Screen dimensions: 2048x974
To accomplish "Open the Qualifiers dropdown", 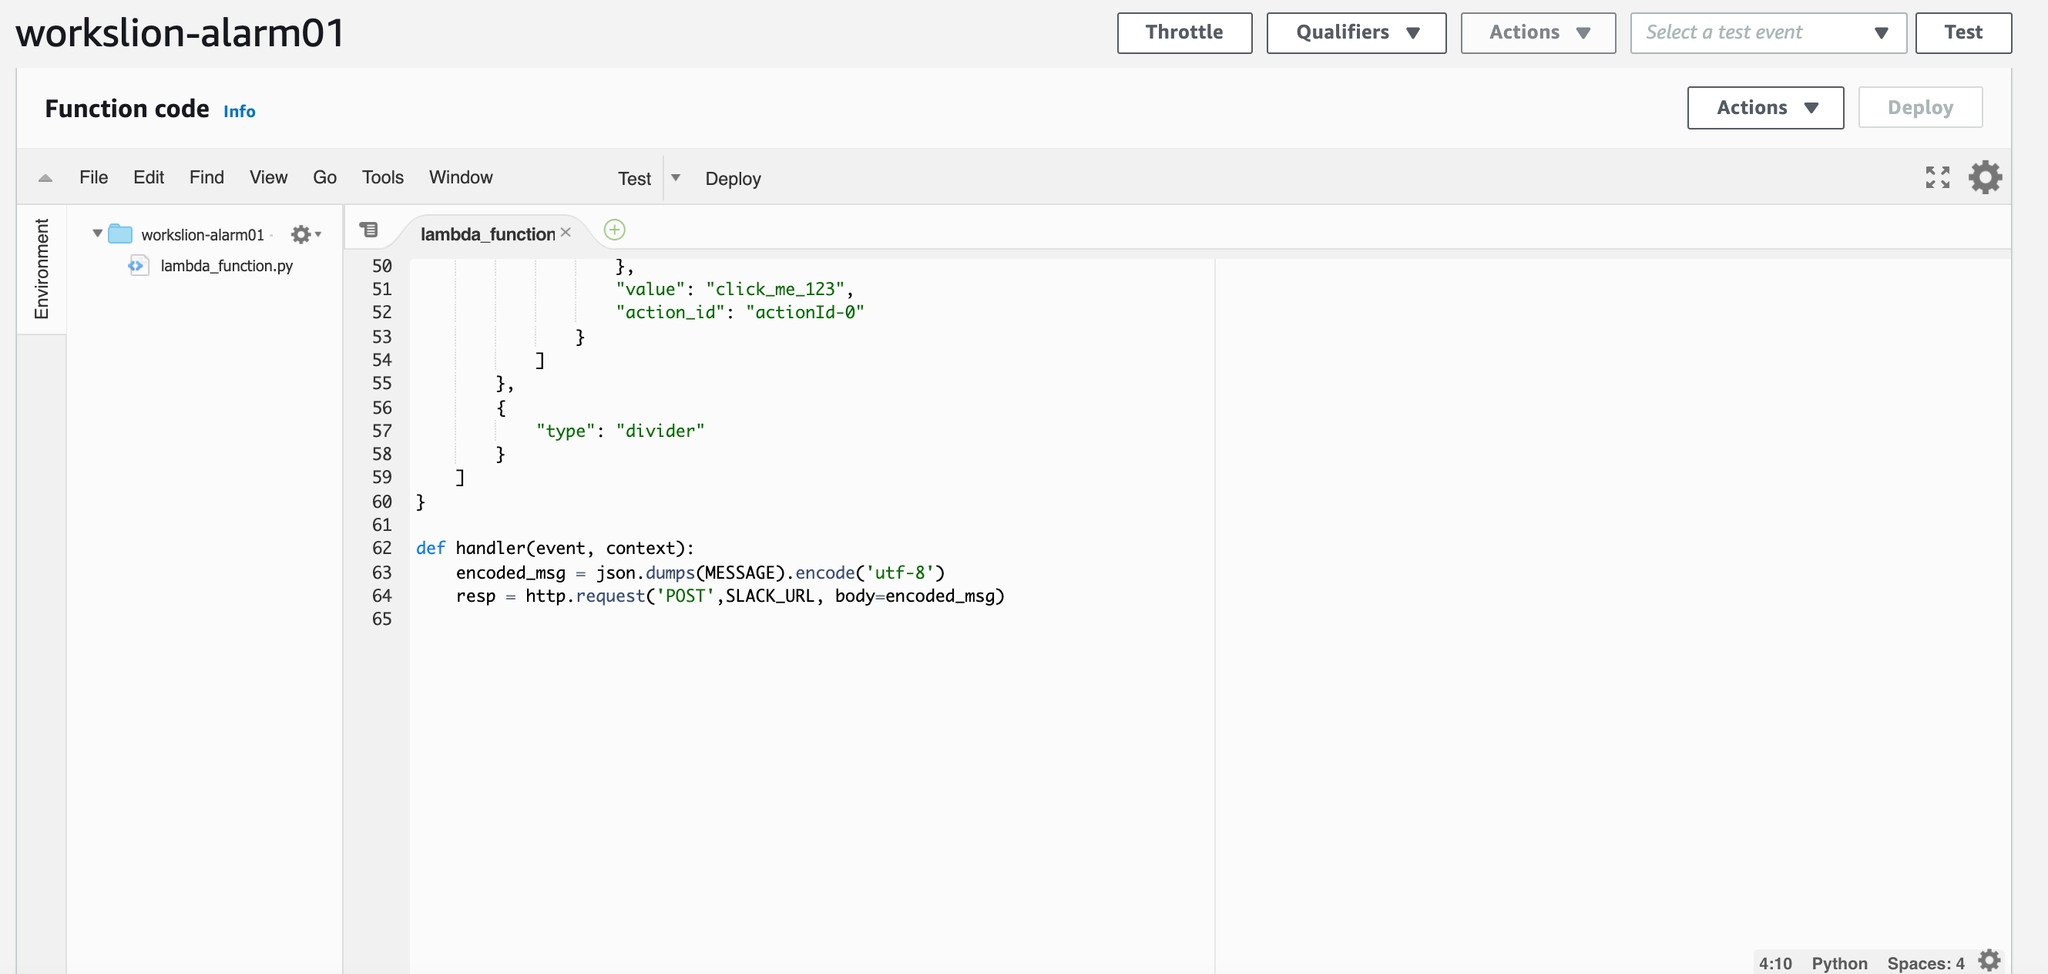I will pos(1356,33).
